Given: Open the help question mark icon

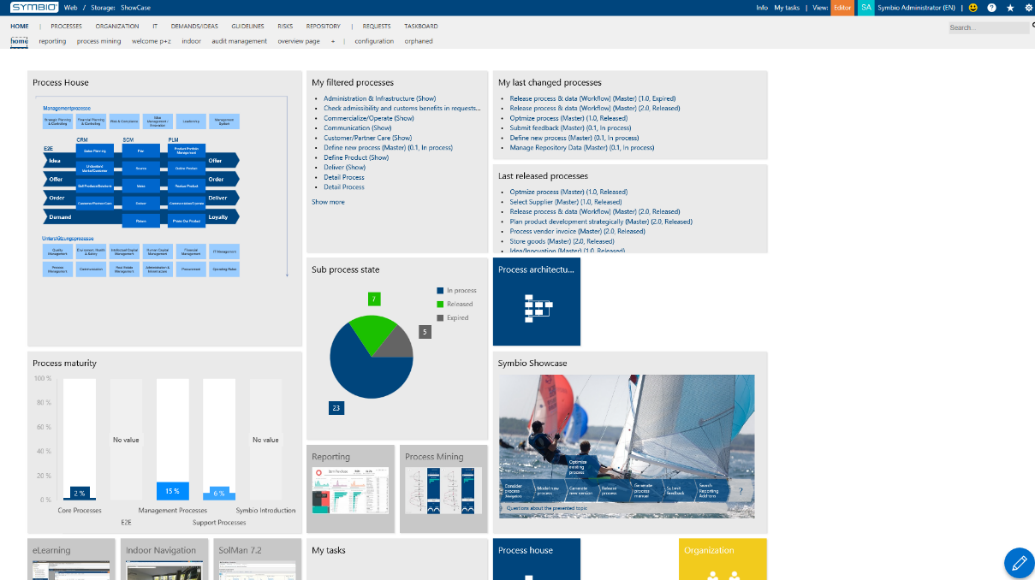Looking at the screenshot, I should tap(991, 8).
